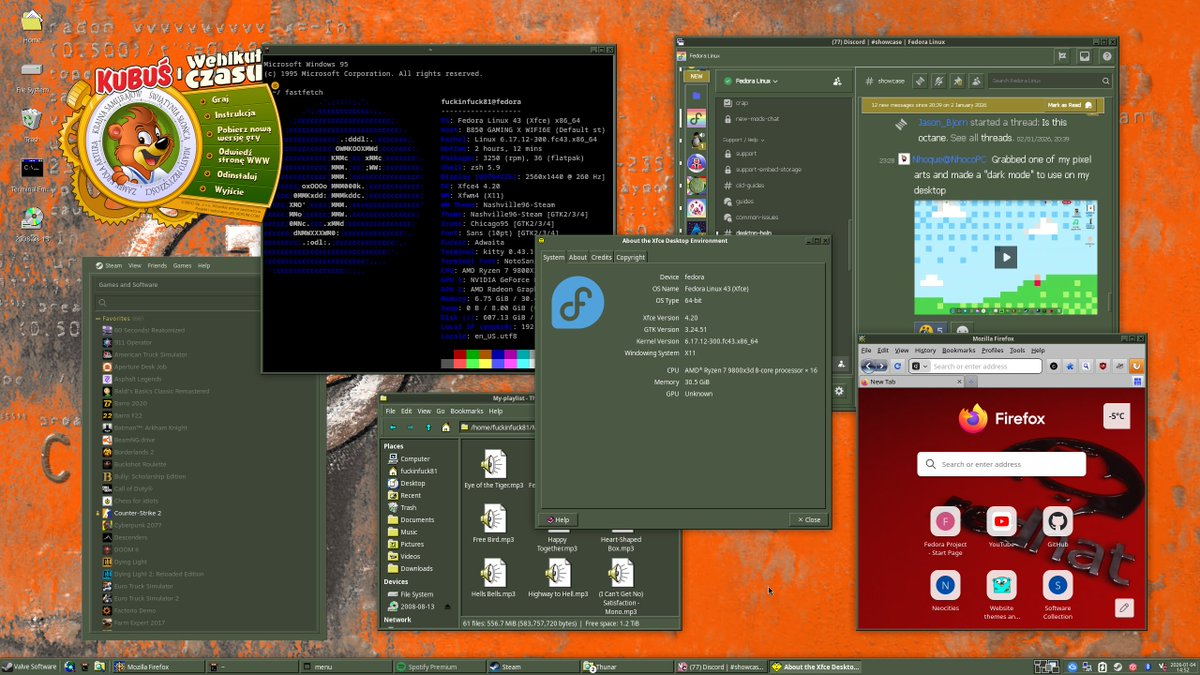Open pinned messages in #showcase

957,81
